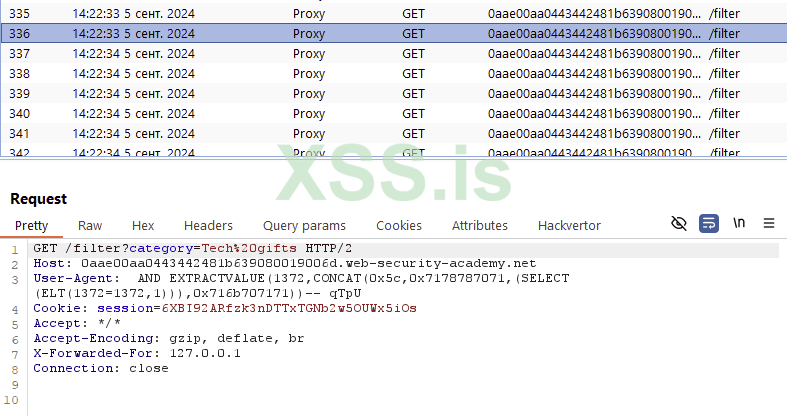
Task: Click the GET method cell in row 339
Action: [413, 94]
